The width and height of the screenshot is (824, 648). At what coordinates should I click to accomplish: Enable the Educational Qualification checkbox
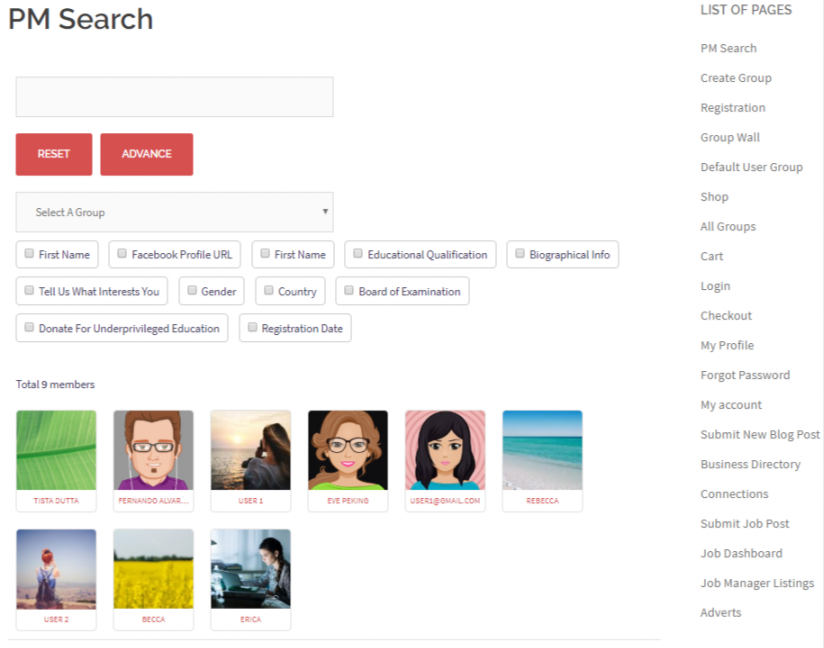pos(357,254)
